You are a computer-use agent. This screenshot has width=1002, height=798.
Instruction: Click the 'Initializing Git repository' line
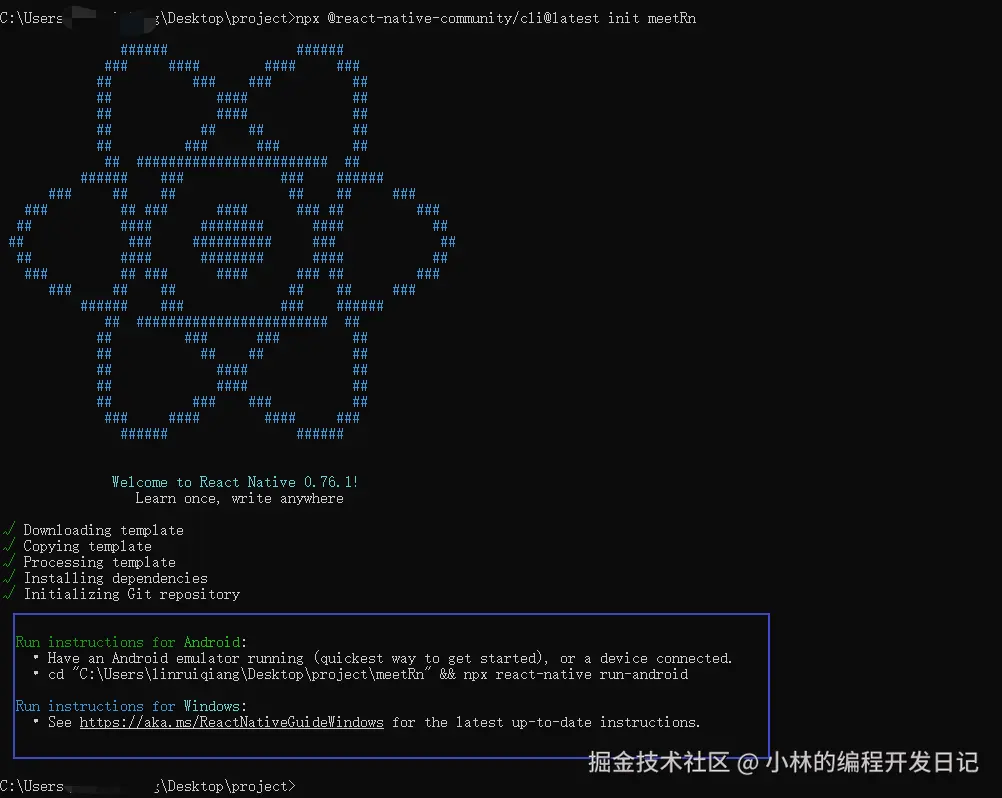click(x=132, y=594)
